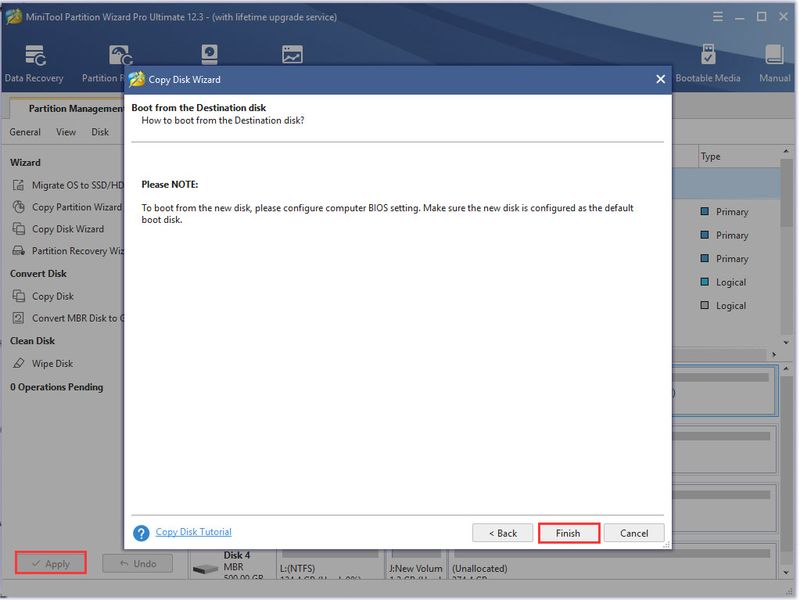The height and width of the screenshot is (600, 800).
Task: Click the Bootable Media icon
Action: pyautogui.click(x=708, y=55)
